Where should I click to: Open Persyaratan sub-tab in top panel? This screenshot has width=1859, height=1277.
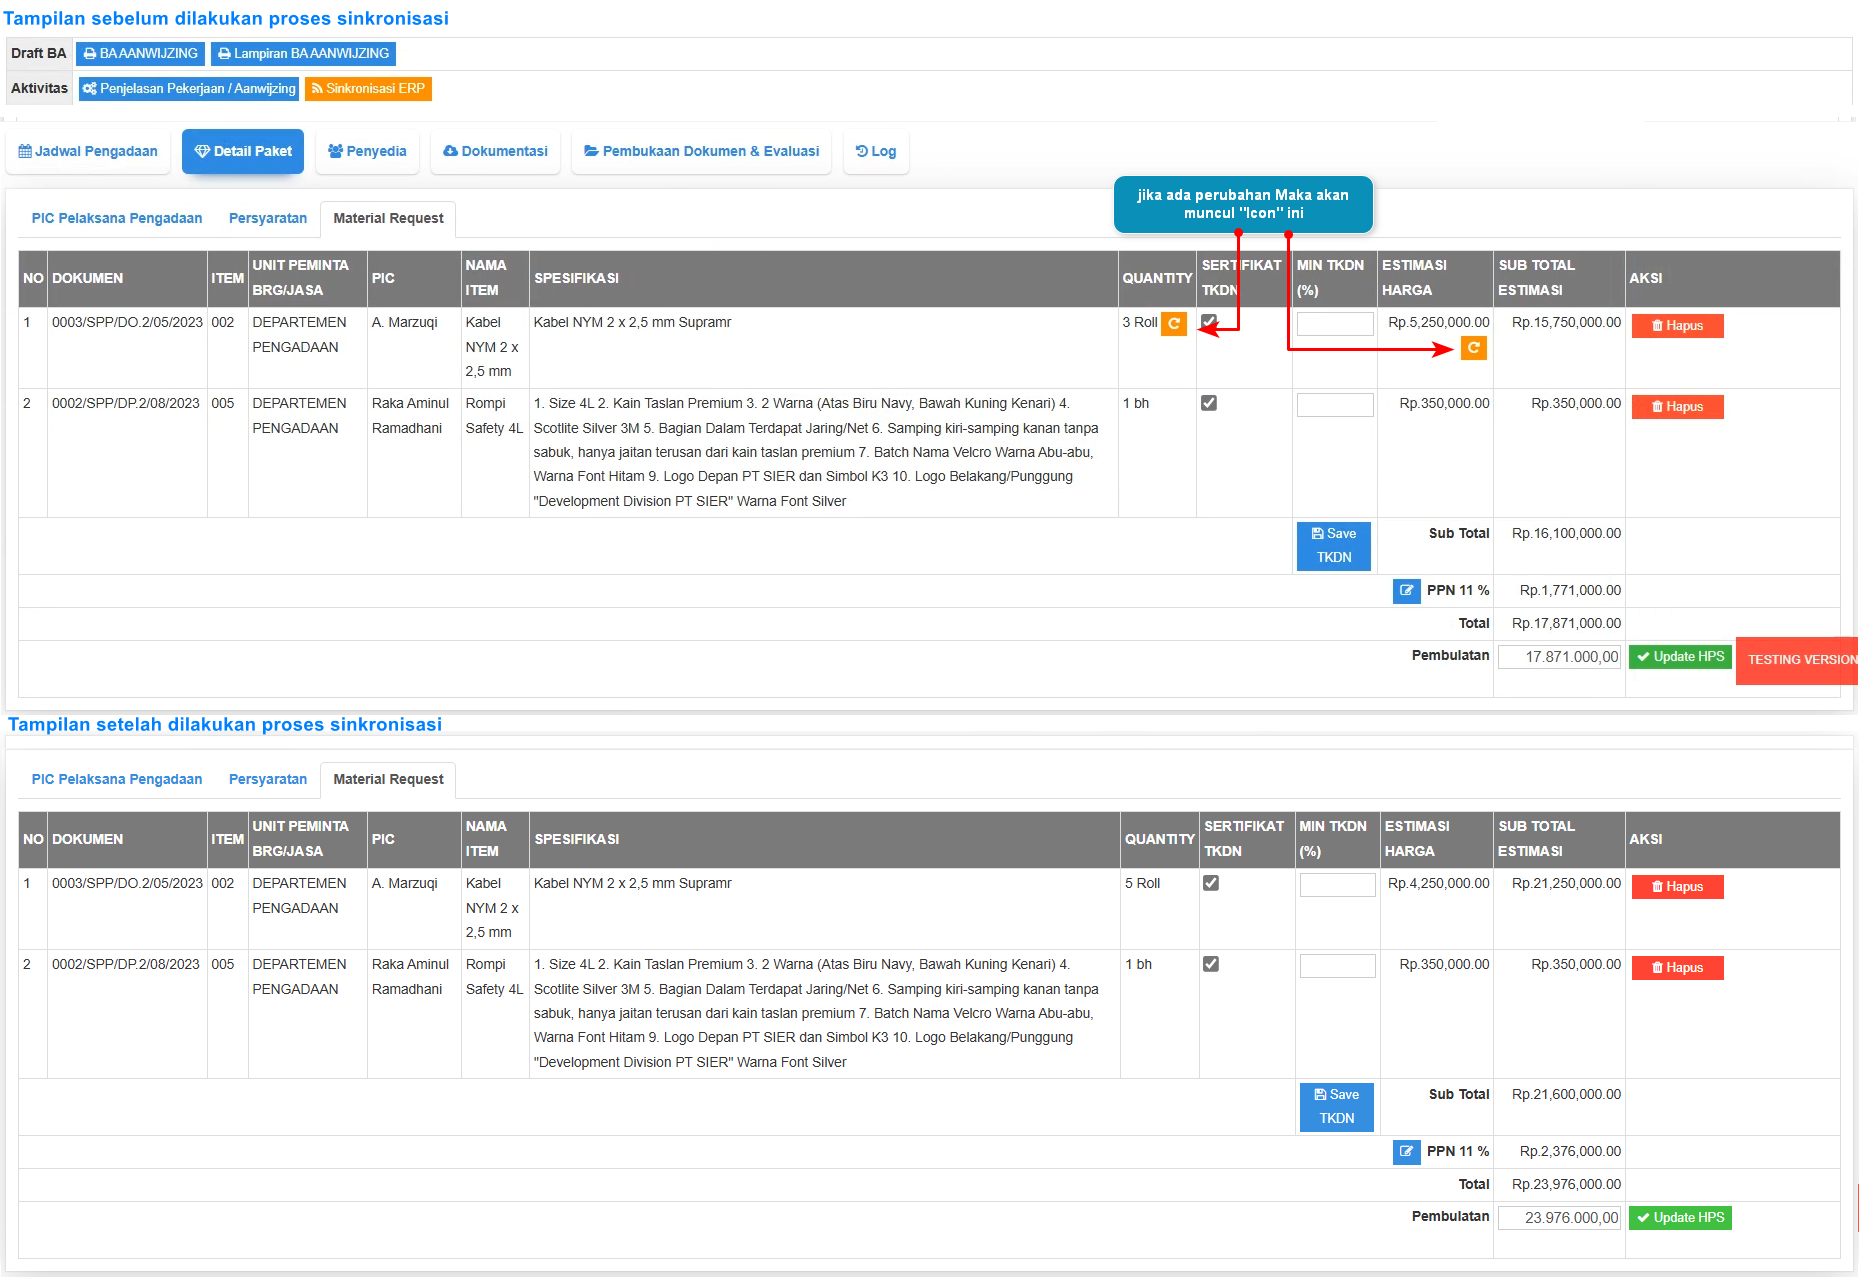(x=267, y=219)
